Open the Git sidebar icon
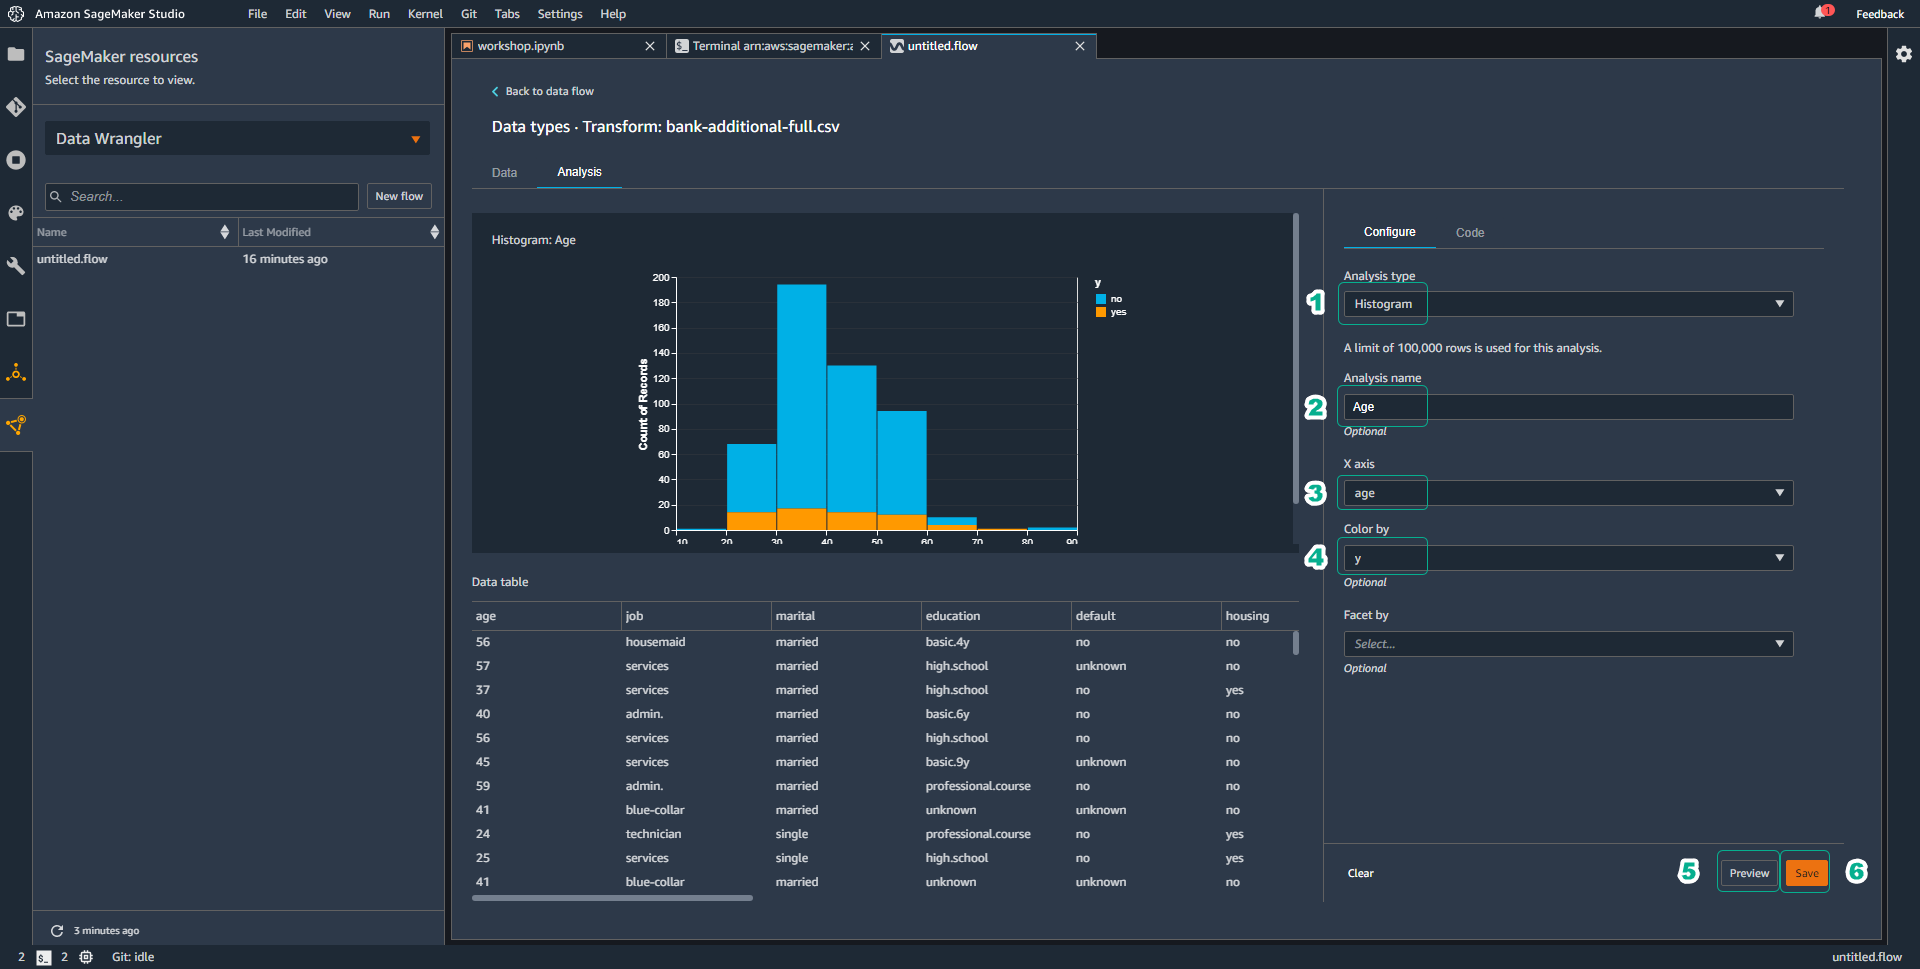The height and width of the screenshot is (969, 1920). coord(16,107)
